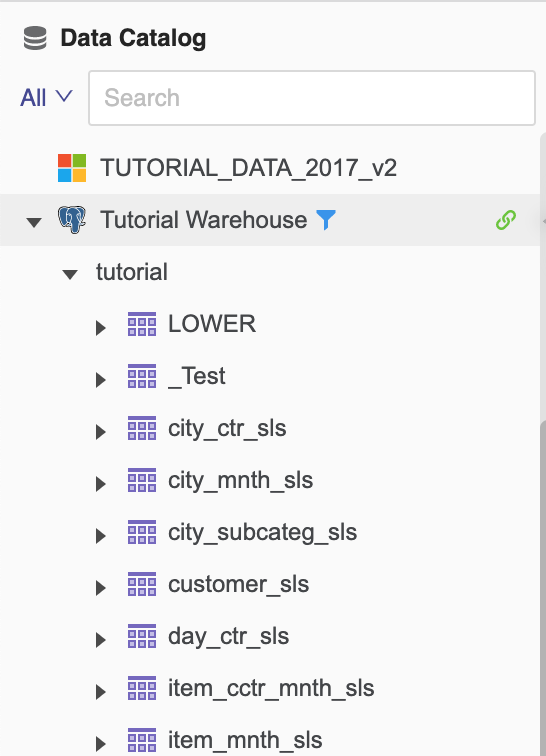Select the TUTORIAL_DATA_2017_v2 data source

pyautogui.click(x=248, y=168)
